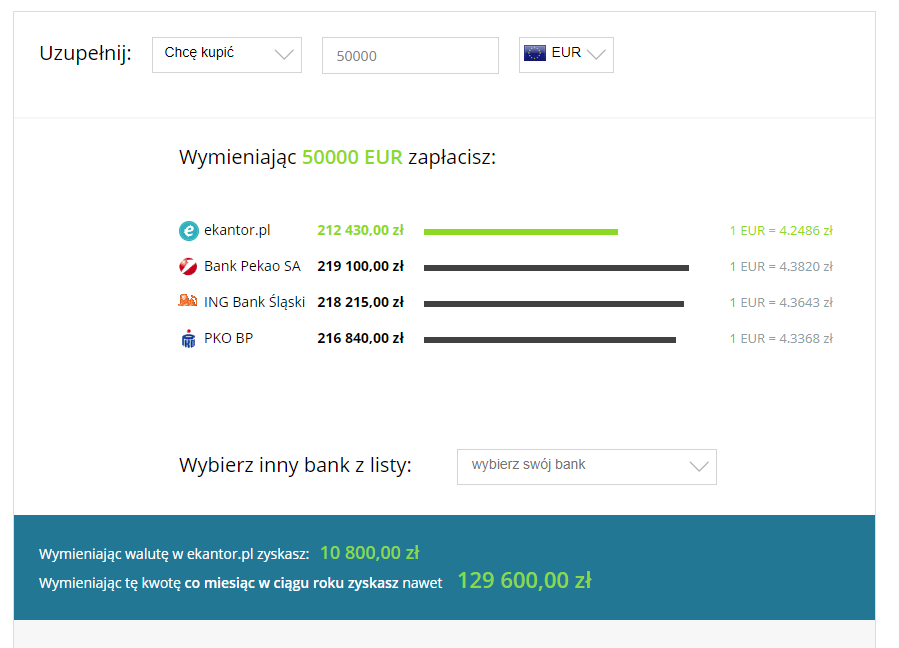
Task: Select the Bank Pekao SA name
Action: tap(252, 266)
